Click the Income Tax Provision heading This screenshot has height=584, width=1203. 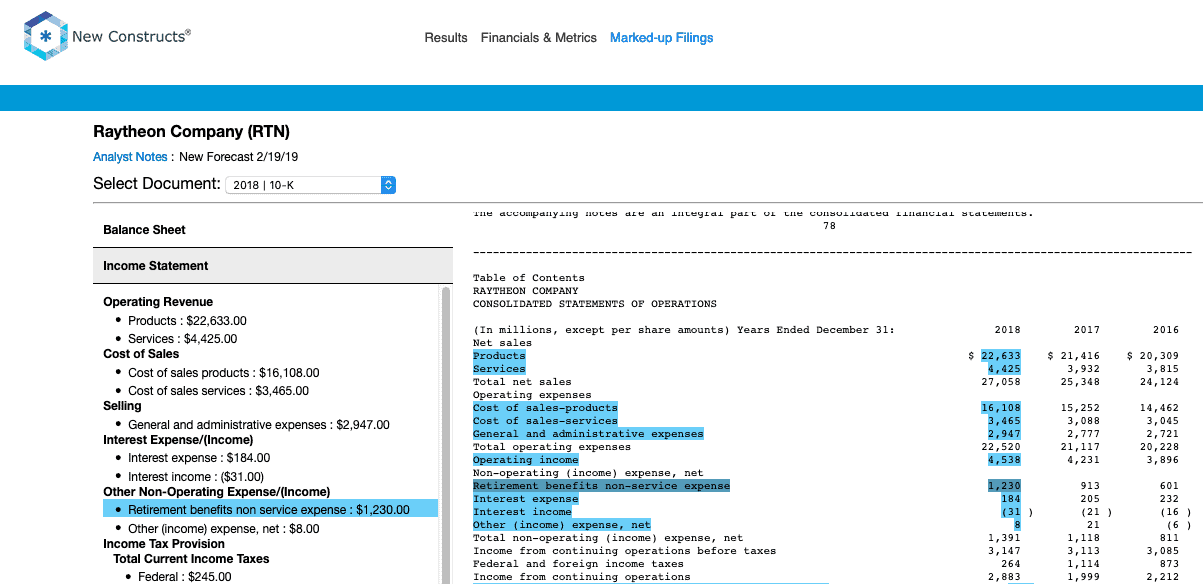click(x=164, y=544)
